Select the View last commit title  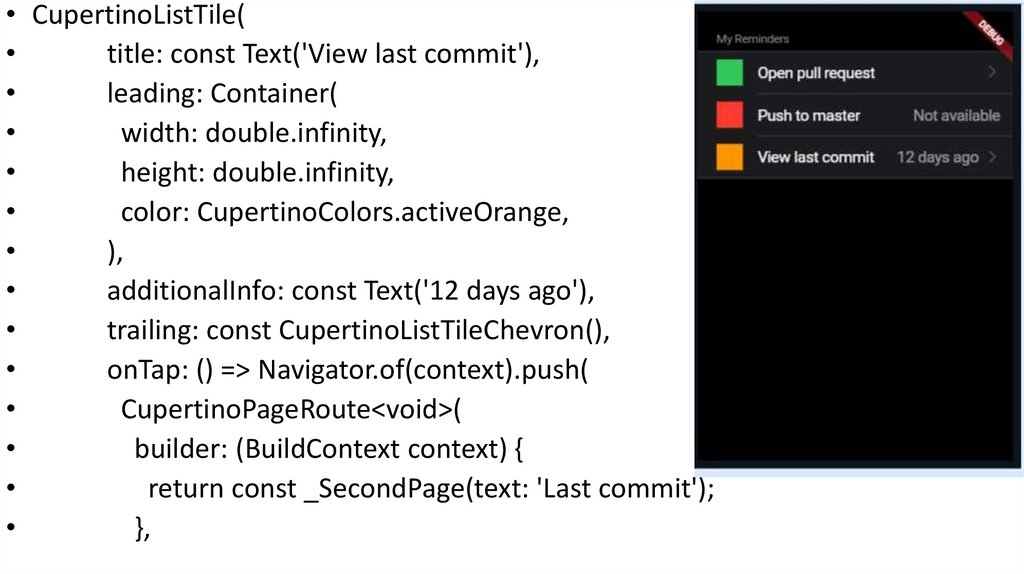(x=816, y=157)
